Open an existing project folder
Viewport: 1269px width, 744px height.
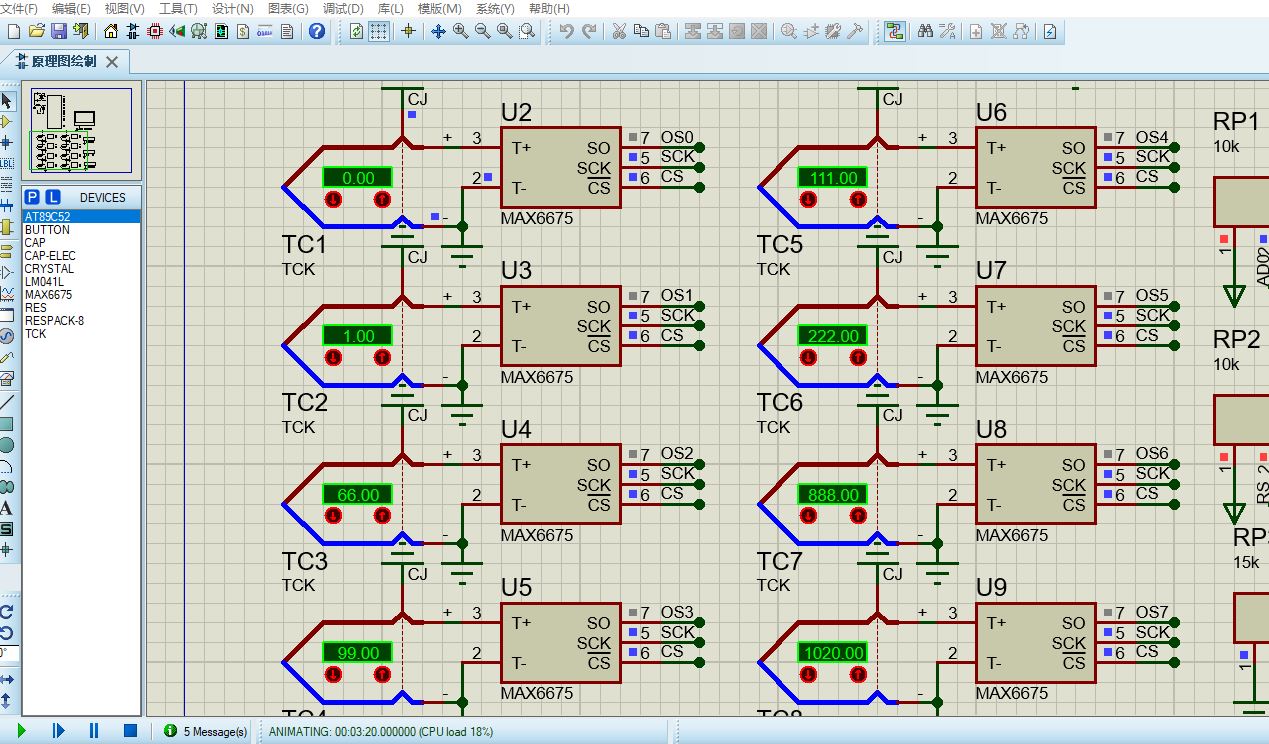(37, 31)
